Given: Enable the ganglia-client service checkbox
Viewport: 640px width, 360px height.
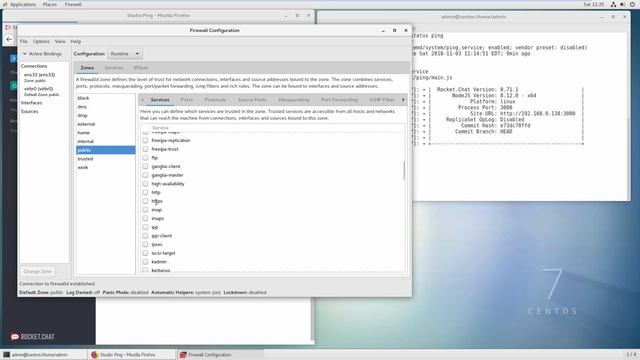Looking at the screenshot, I should tap(145, 166).
